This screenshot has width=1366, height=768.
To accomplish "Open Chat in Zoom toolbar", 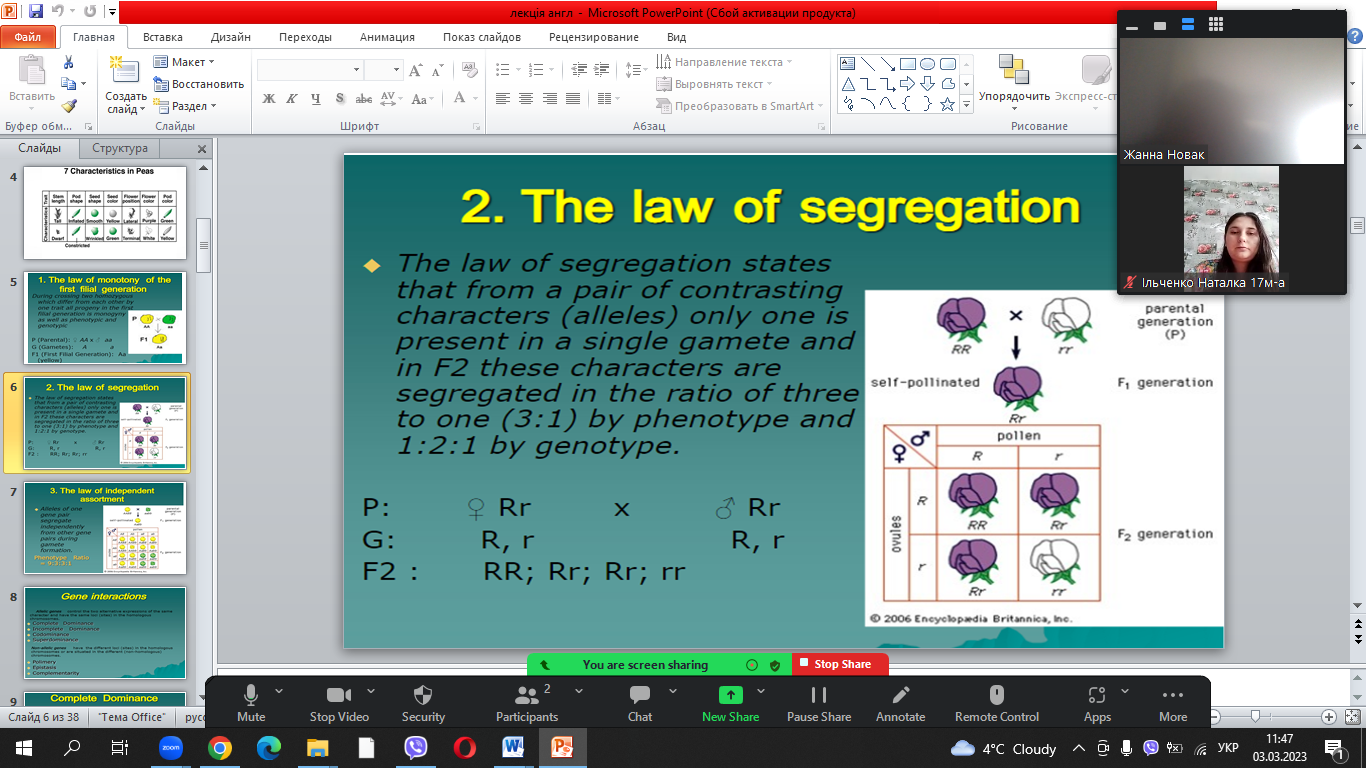I will point(640,703).
